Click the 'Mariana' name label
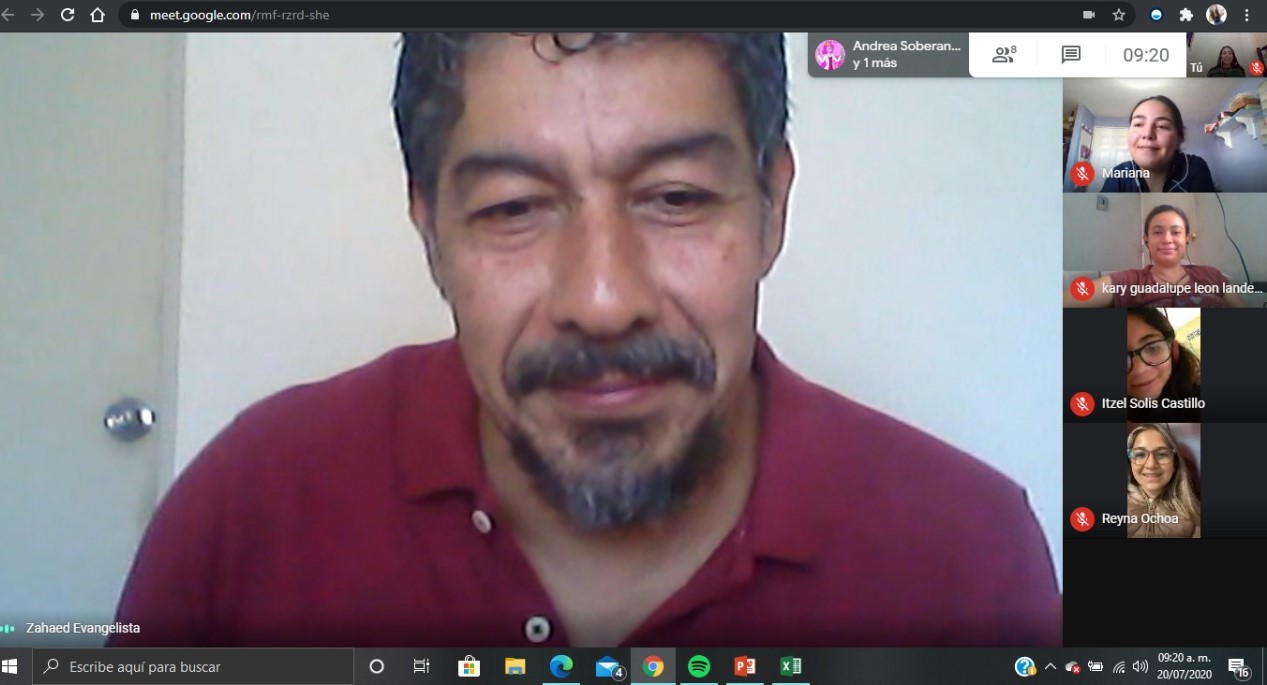The image size is (1267, 685). pyautogui.click(x=1126, y=173)
